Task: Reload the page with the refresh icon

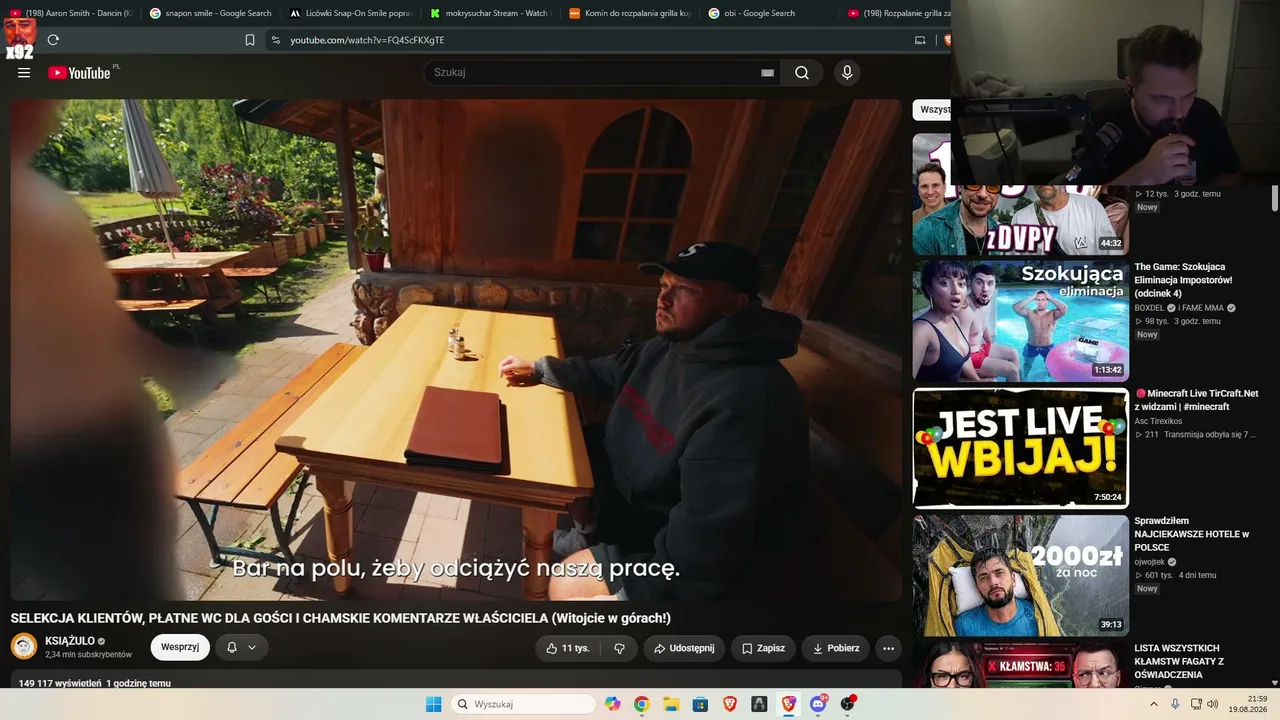Action: [53, 40]
